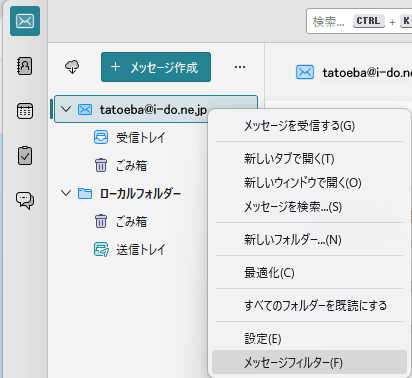Open the Address Book icon
This screenshot has height=378, width=412.
coord(25,66)
